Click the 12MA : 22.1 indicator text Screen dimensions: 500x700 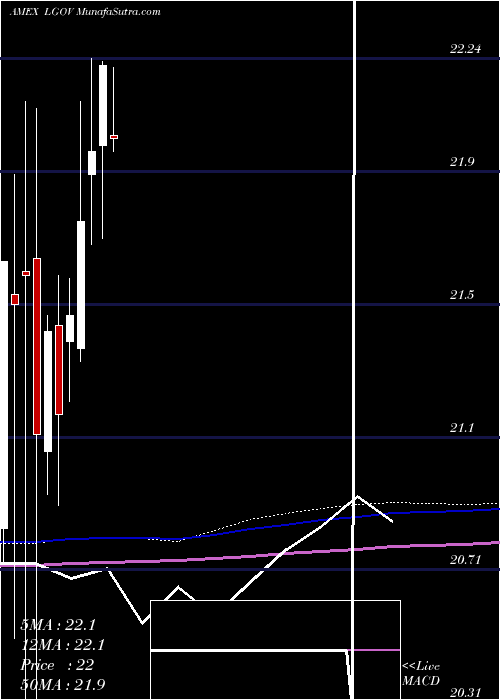63,645
